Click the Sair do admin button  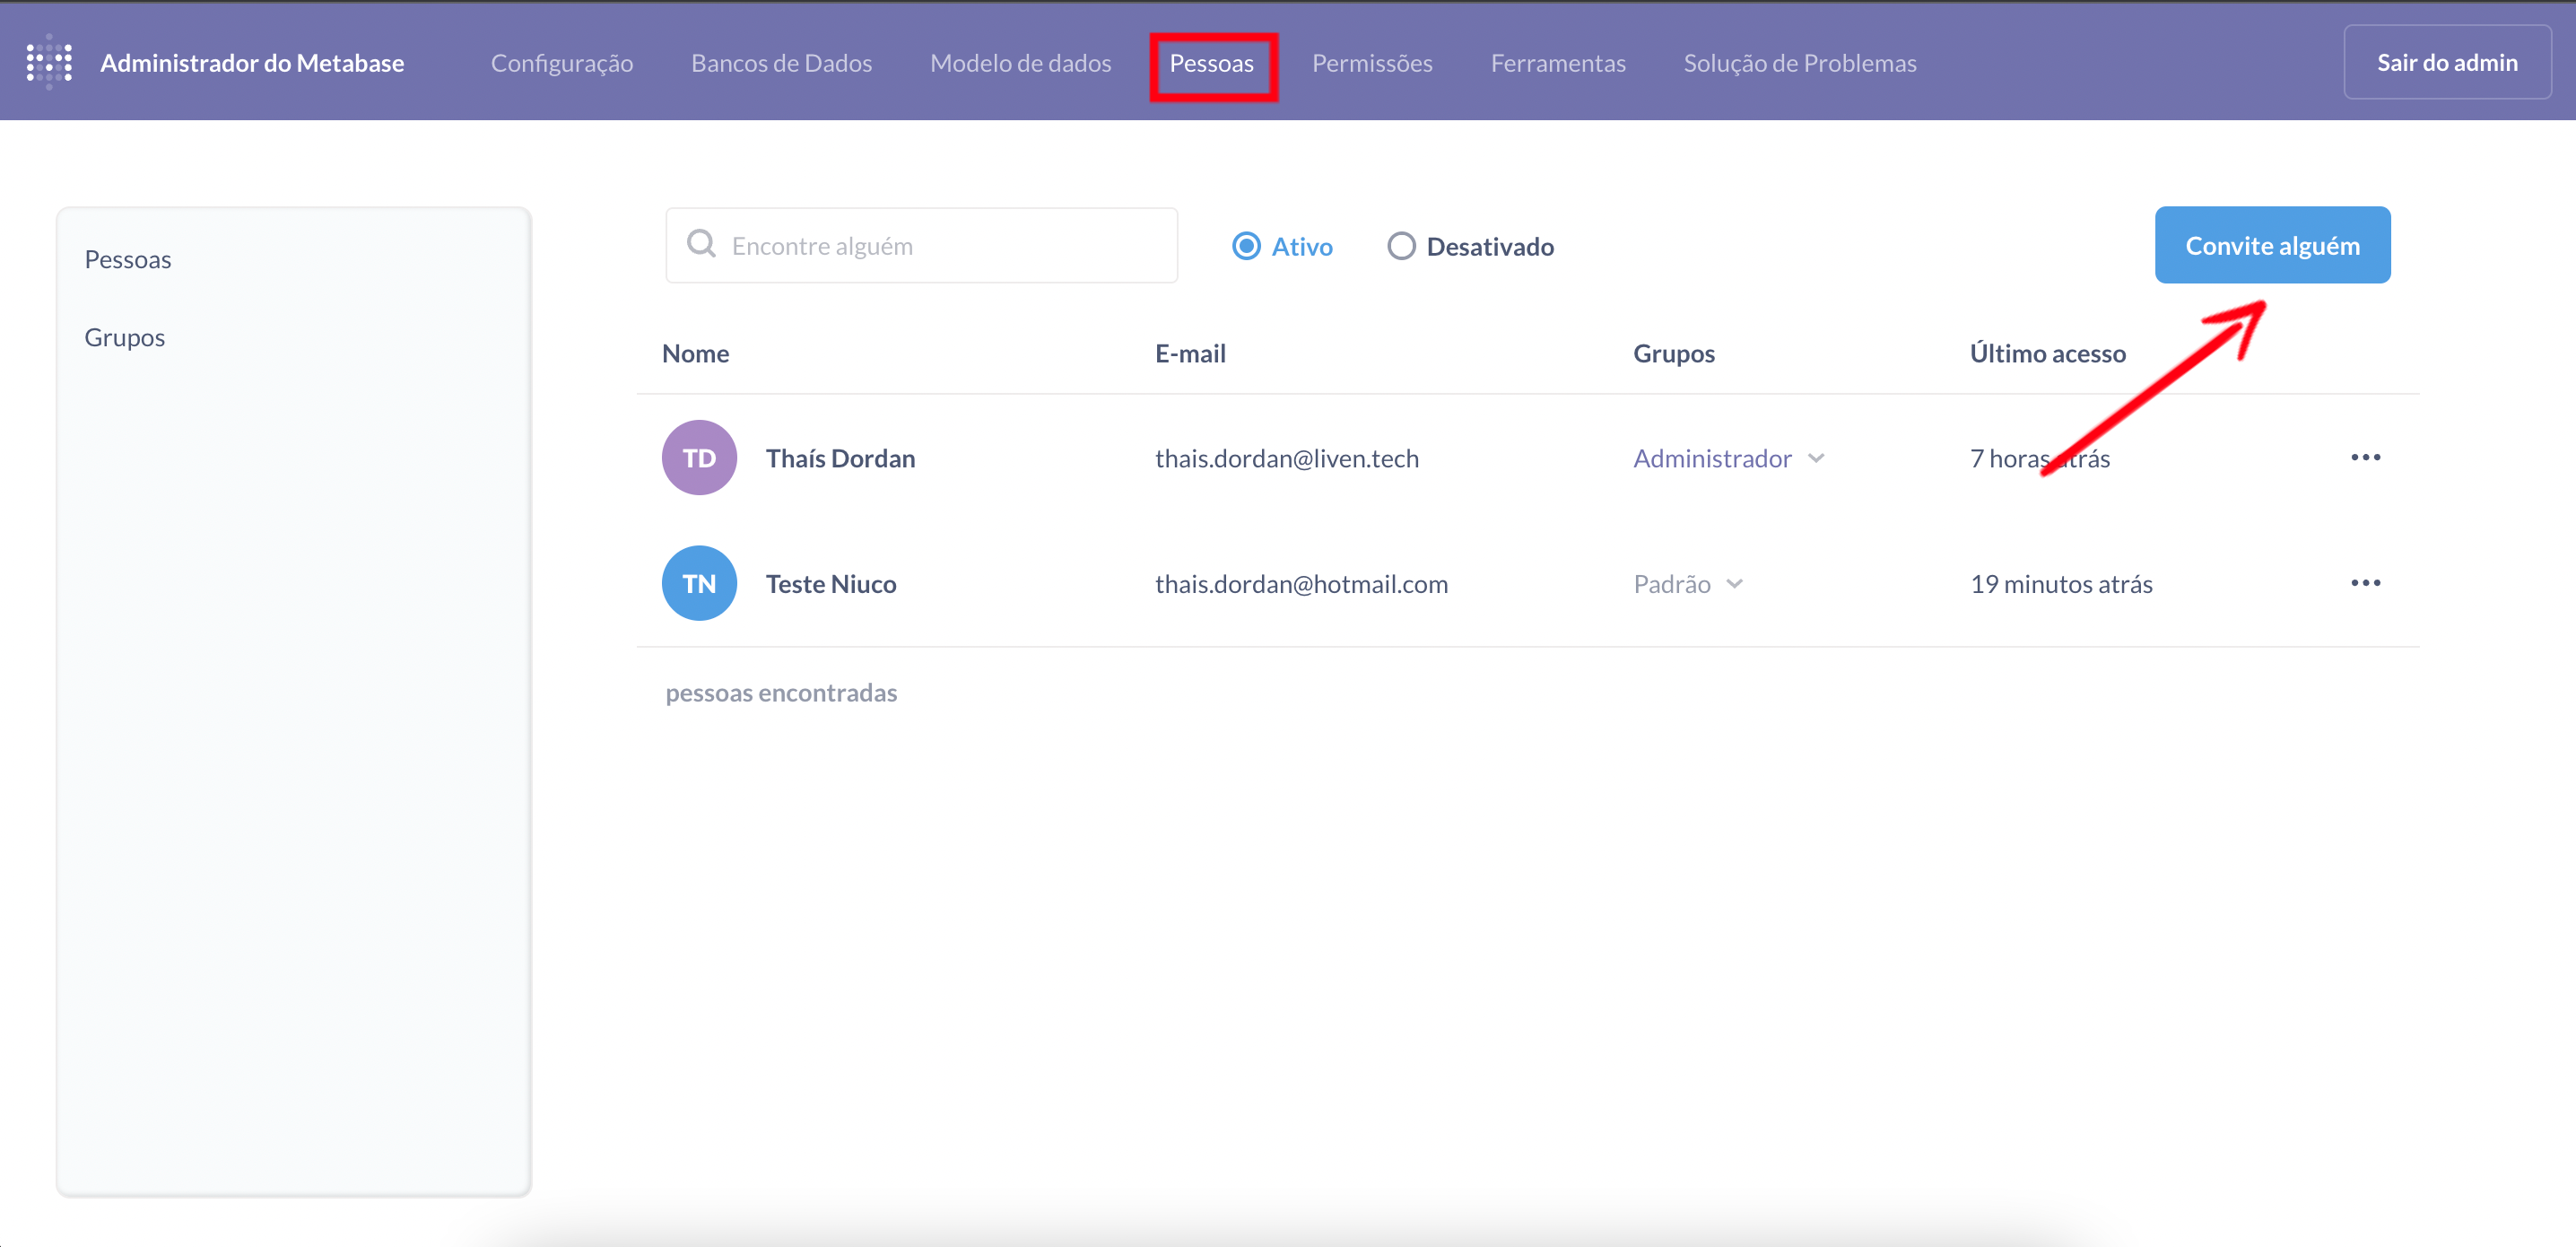click(2446, 62)
